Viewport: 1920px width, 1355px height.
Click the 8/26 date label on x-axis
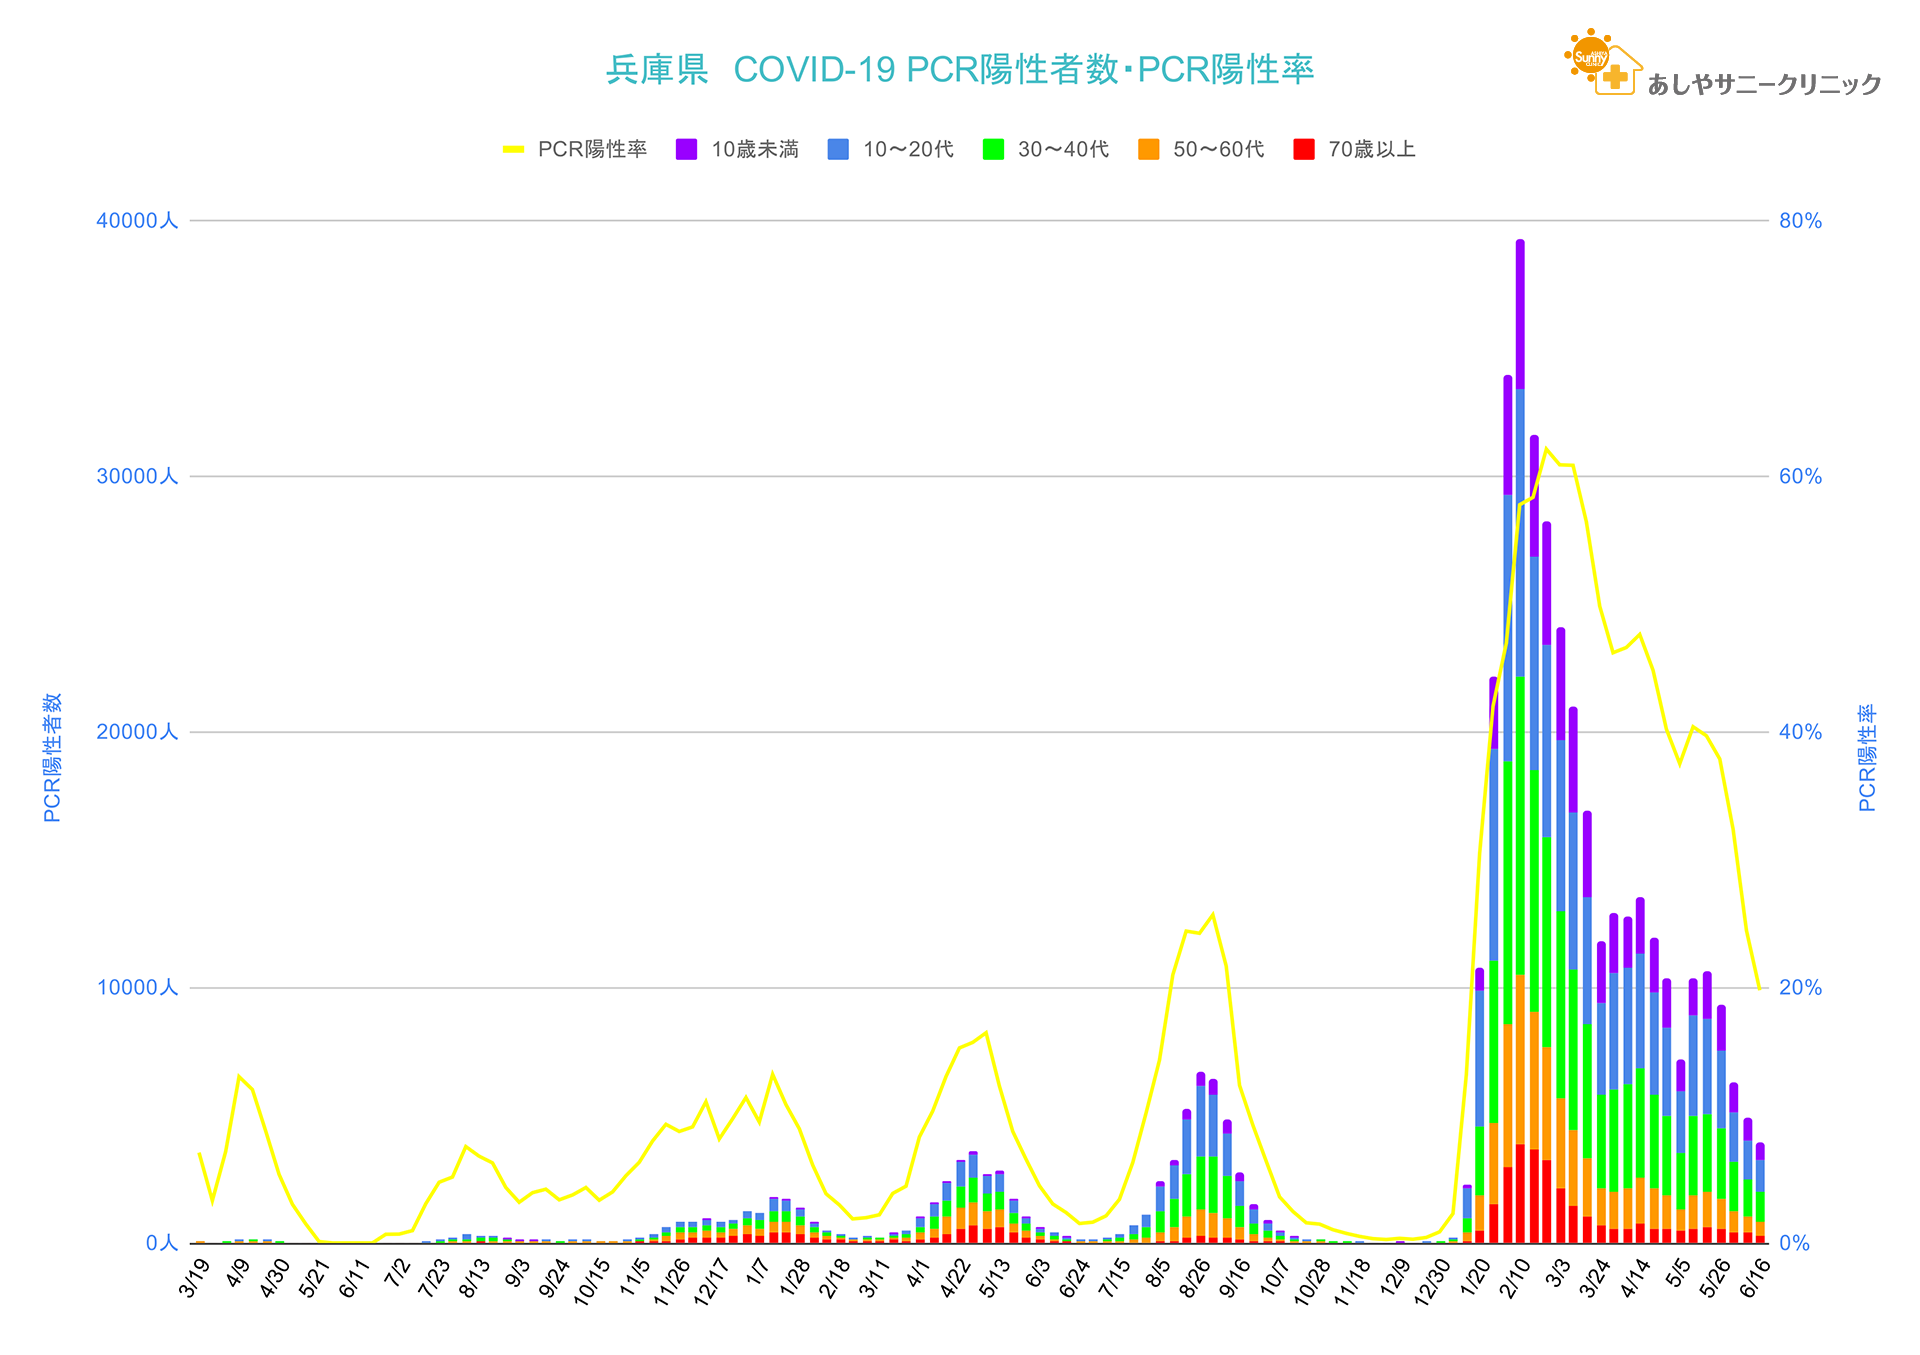(x=1195, y=1278)
